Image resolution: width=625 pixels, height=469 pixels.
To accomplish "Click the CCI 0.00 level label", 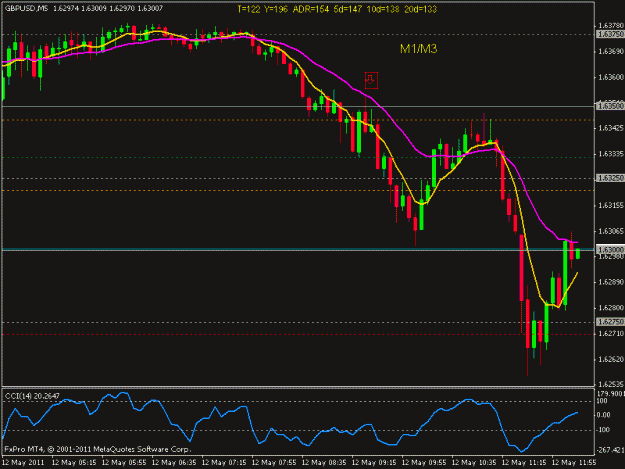I will tap(603, 415).
